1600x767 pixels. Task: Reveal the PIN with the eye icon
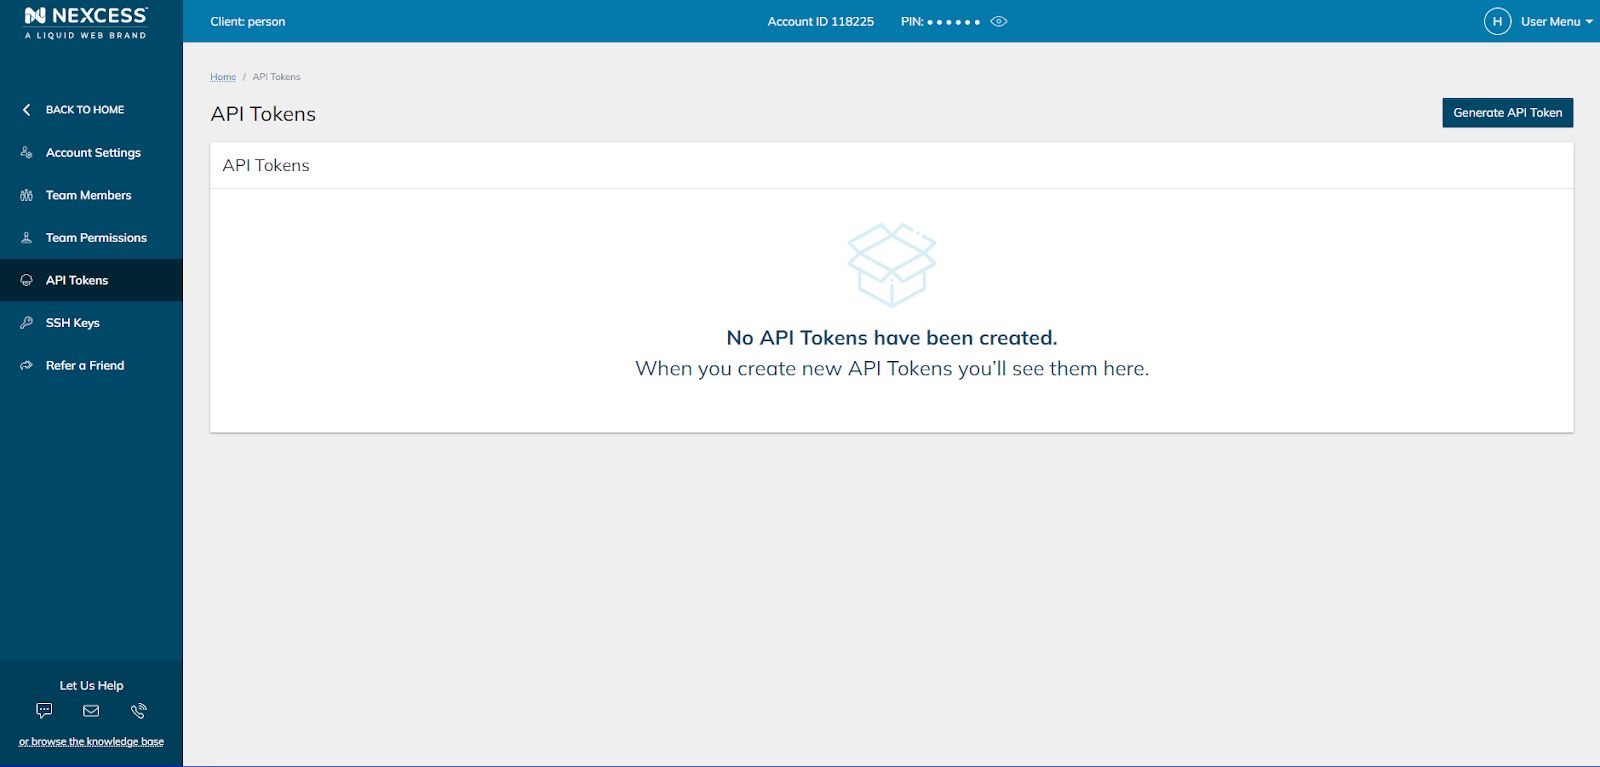(999, 21)
